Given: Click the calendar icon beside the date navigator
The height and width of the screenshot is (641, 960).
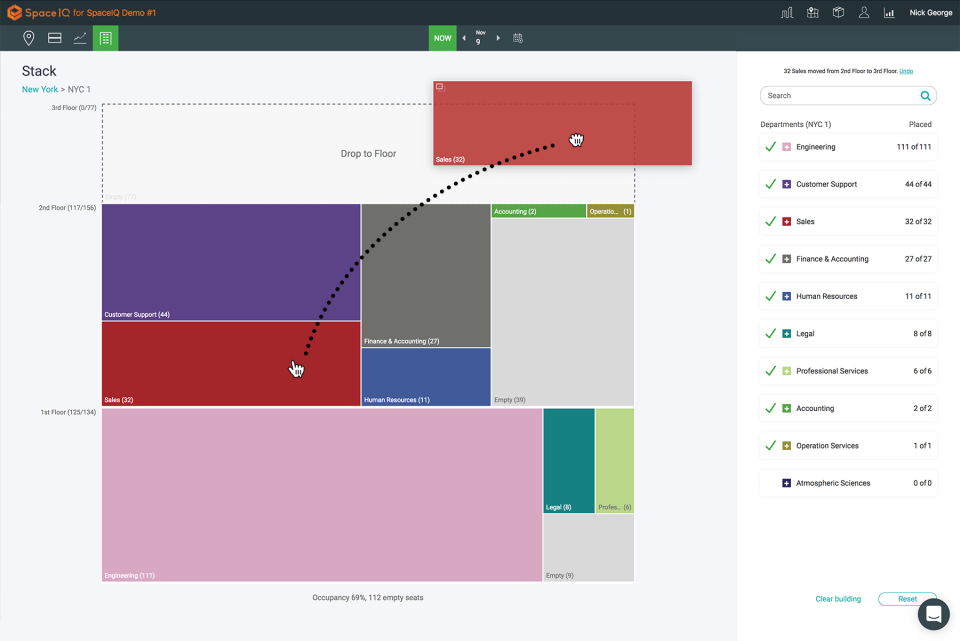Looking at the screenshot, I should click(518, 38).
